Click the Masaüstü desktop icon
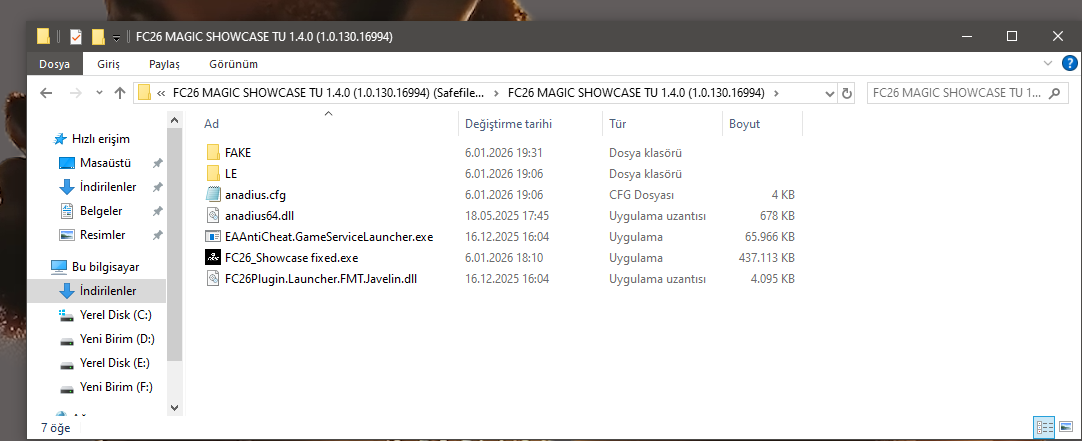This screenshot has width=1092, height=446. (x=67, y=163)
